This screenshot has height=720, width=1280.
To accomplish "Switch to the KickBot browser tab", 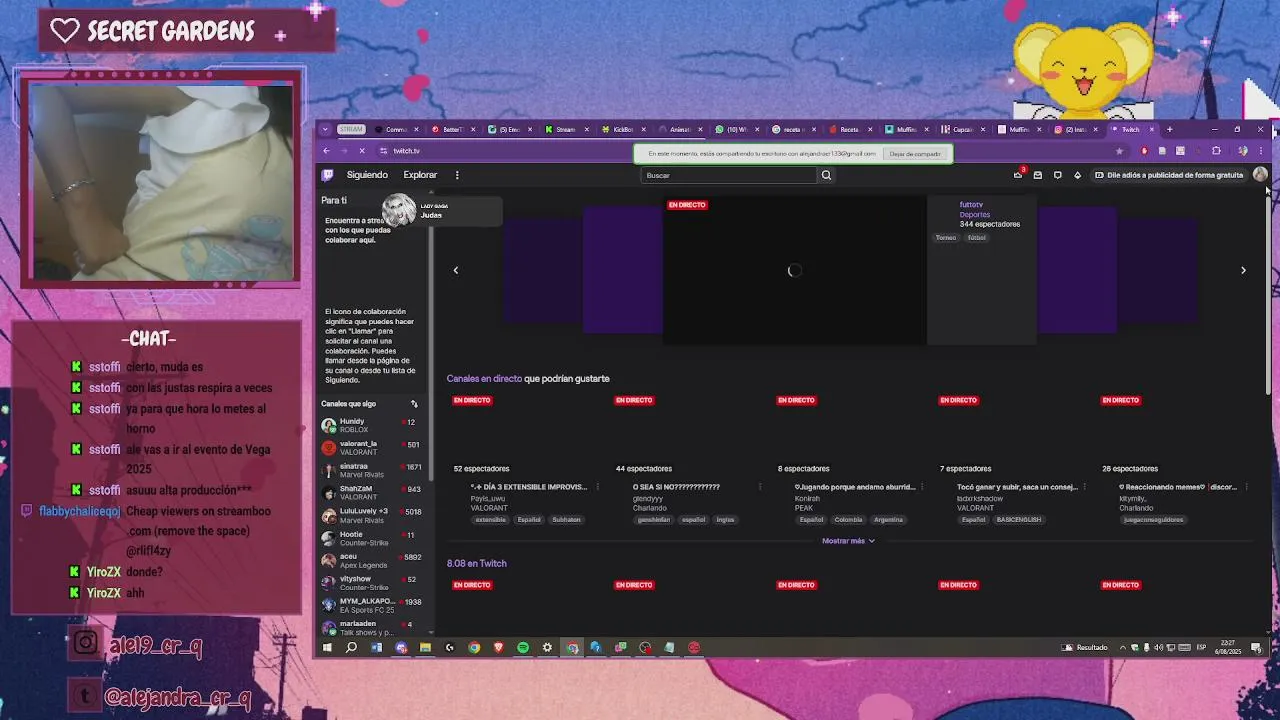I will coord(623,129).
